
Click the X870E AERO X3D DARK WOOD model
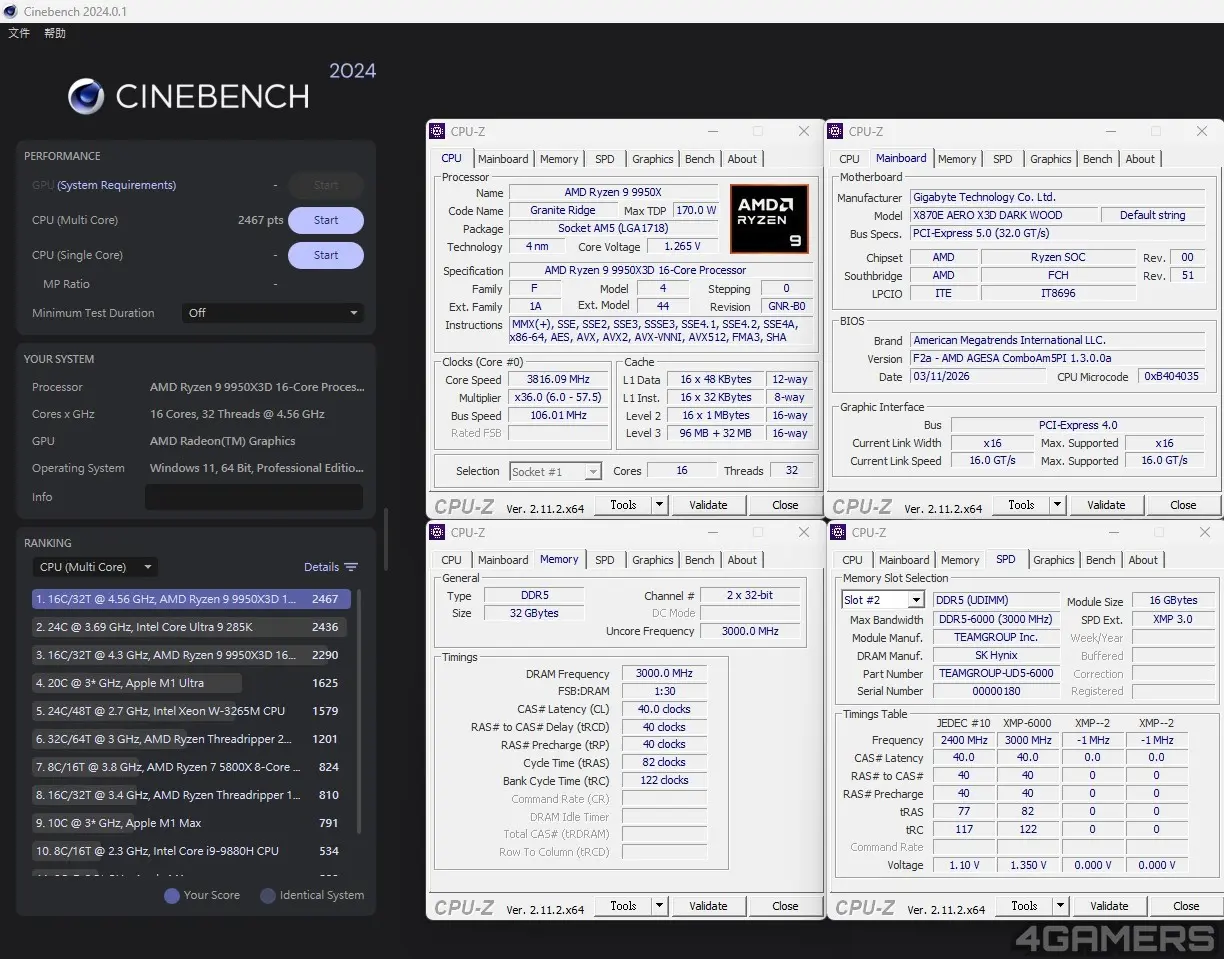tap(1003, 215)
